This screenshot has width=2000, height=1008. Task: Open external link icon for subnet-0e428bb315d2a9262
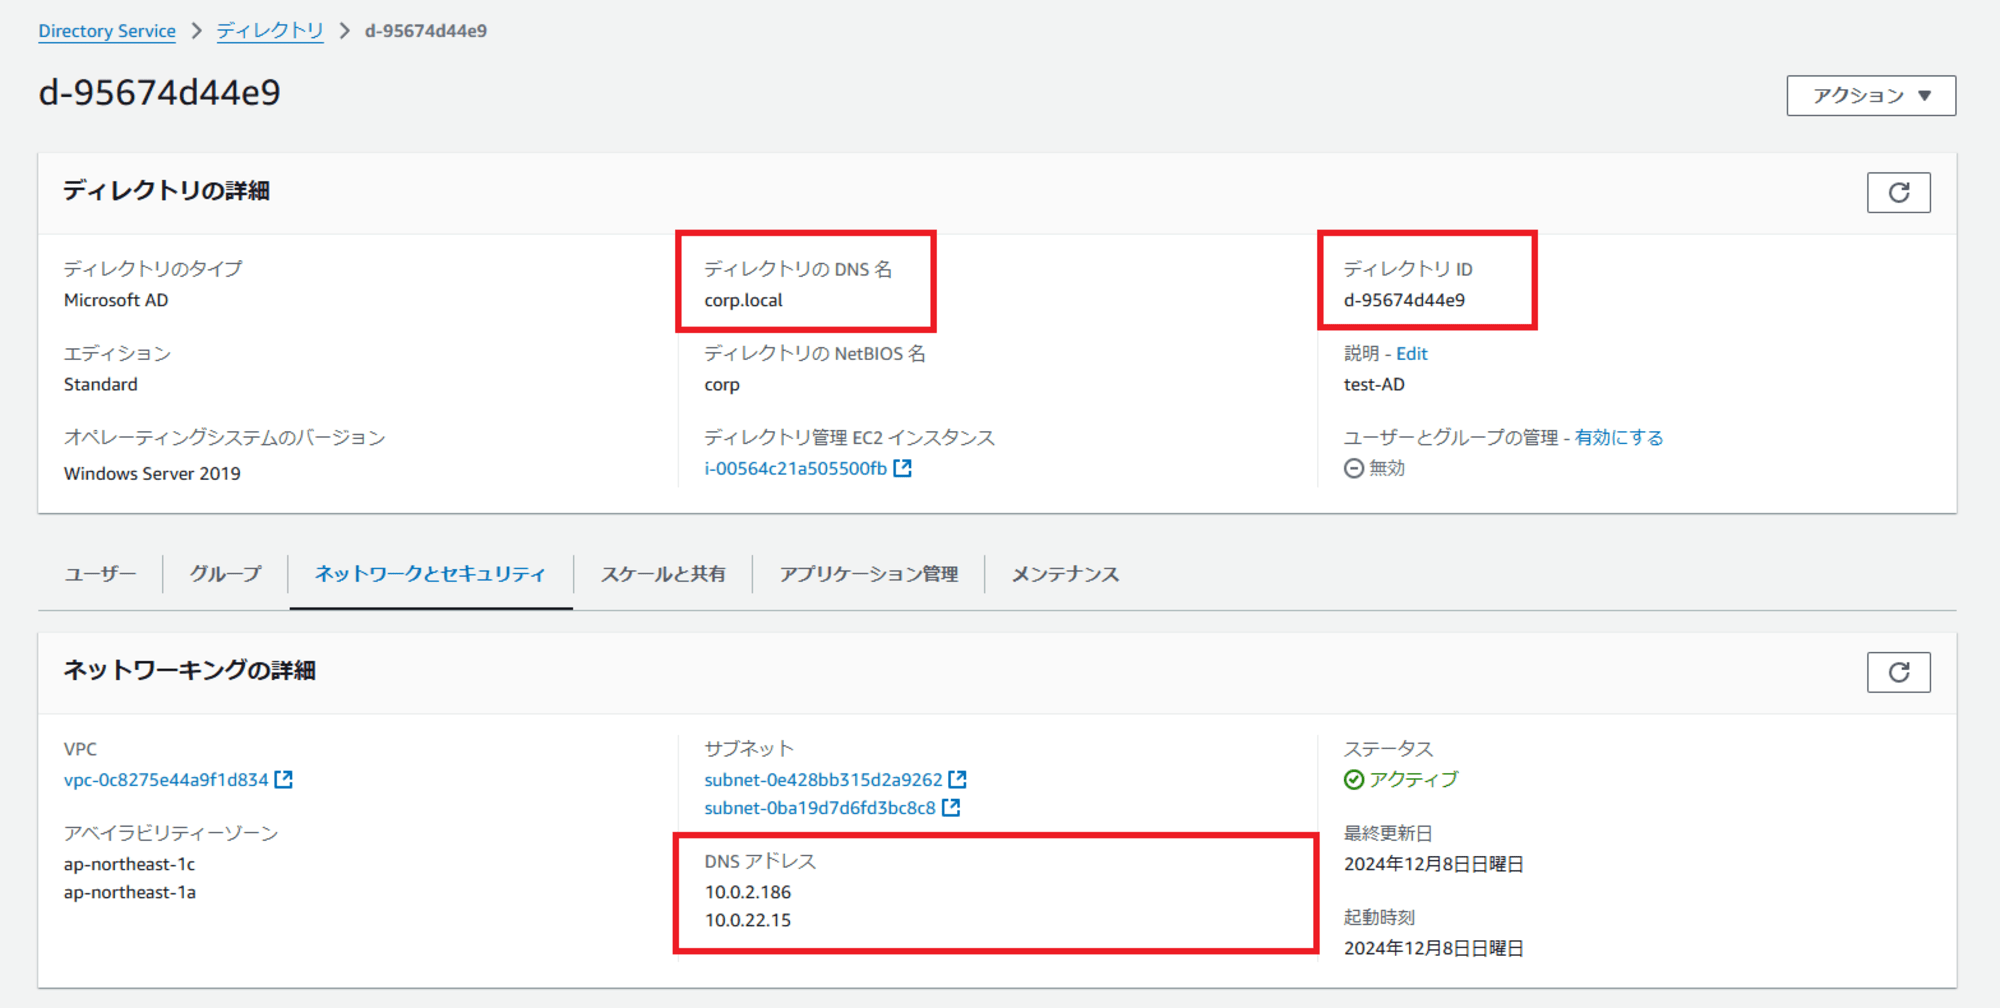(957, 779)
